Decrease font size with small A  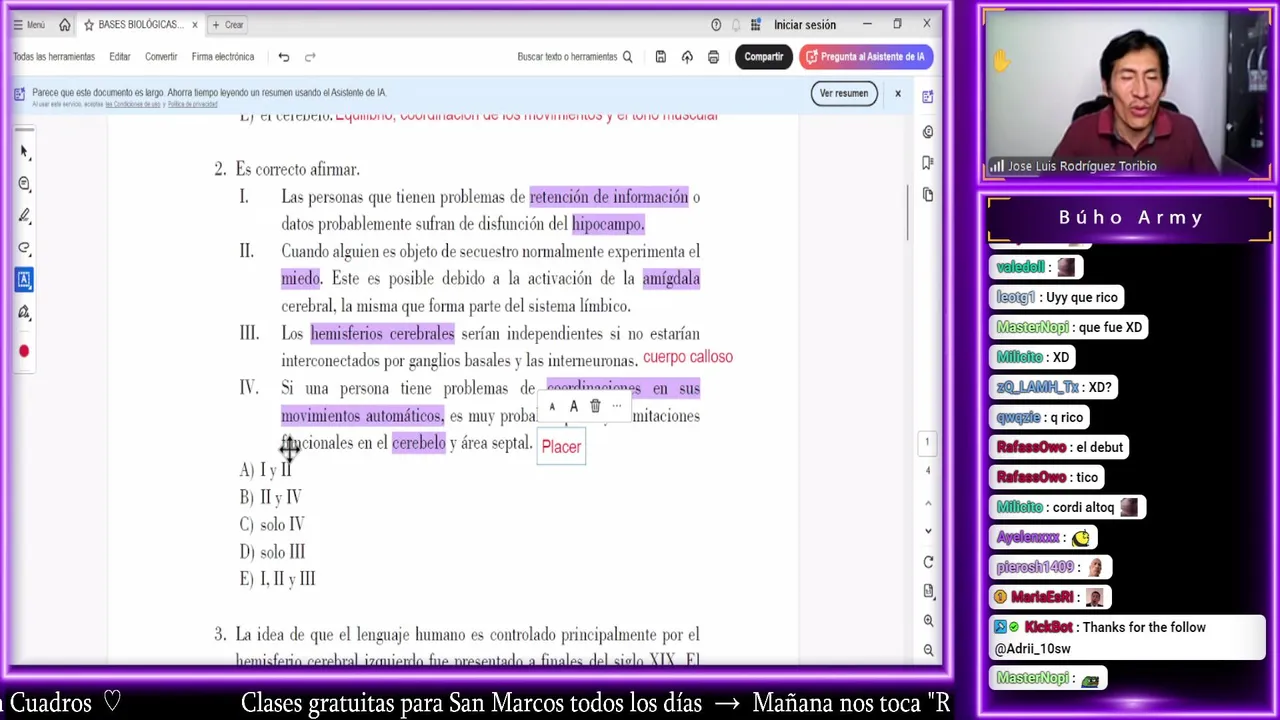[x=552, y=407]
